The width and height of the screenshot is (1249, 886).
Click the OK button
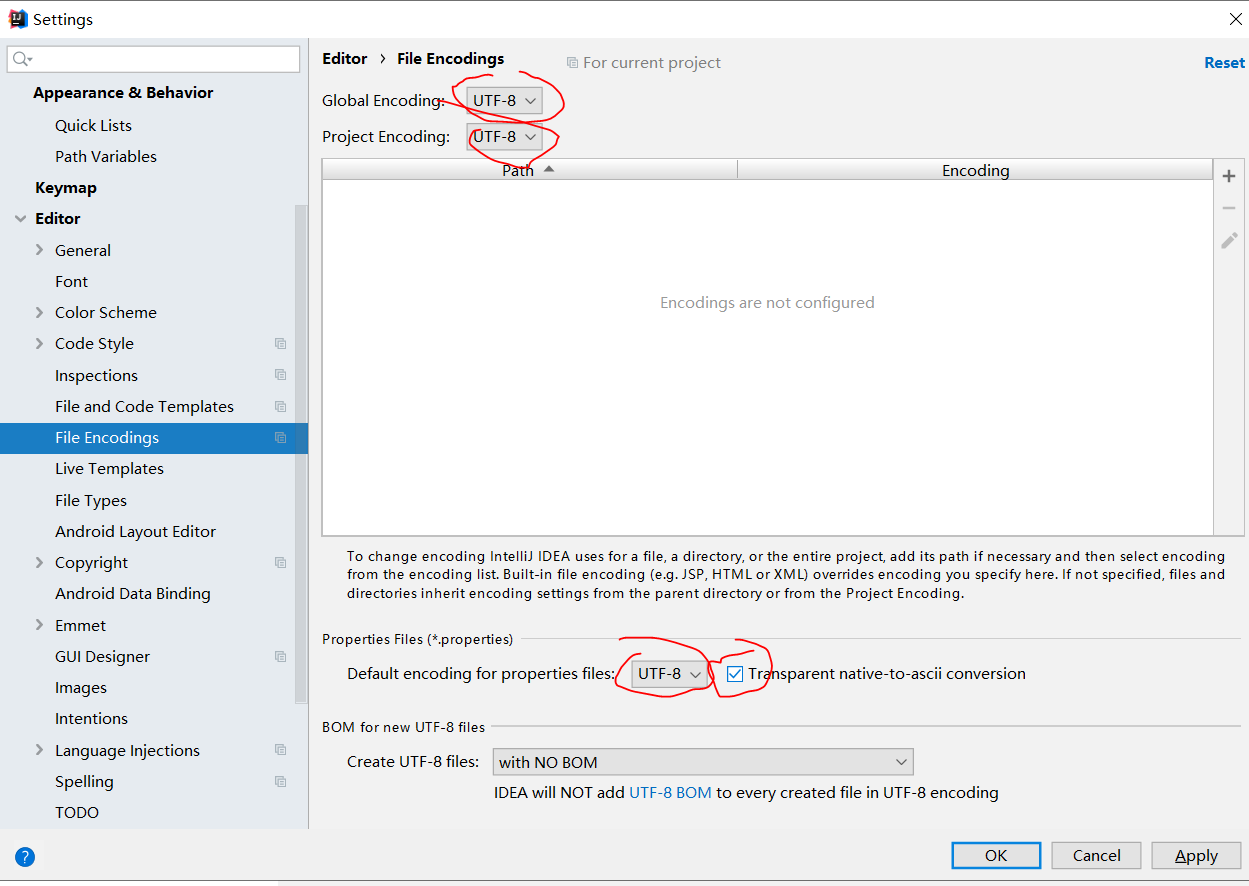(996, 855)
